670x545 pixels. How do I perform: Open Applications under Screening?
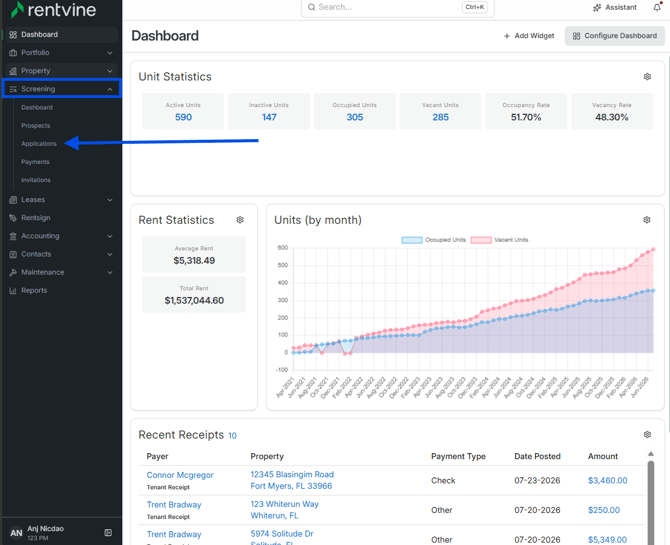point(39,144)
